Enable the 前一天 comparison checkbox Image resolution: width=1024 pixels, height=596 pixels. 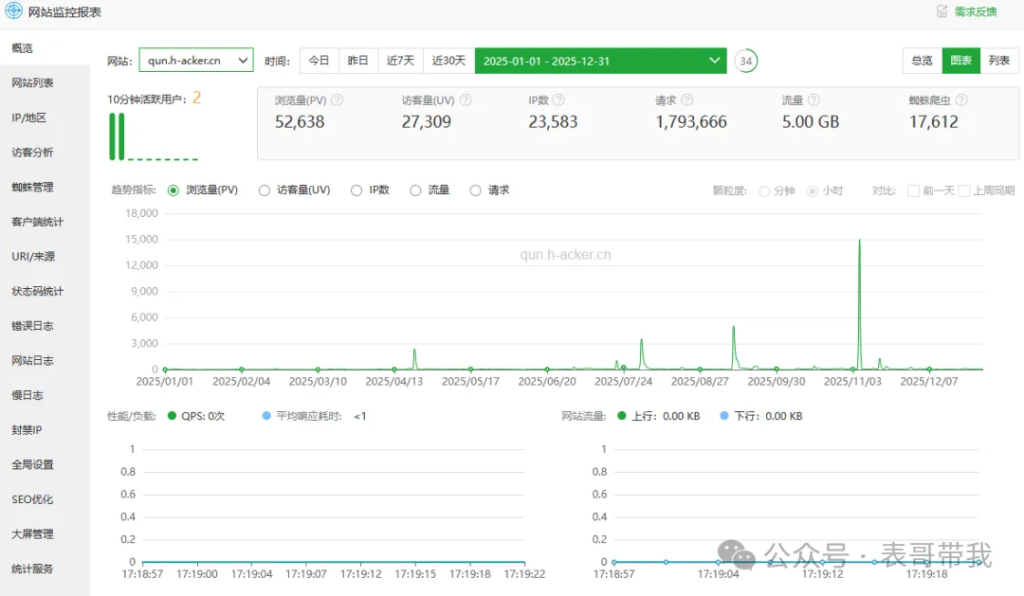[913, 191]
